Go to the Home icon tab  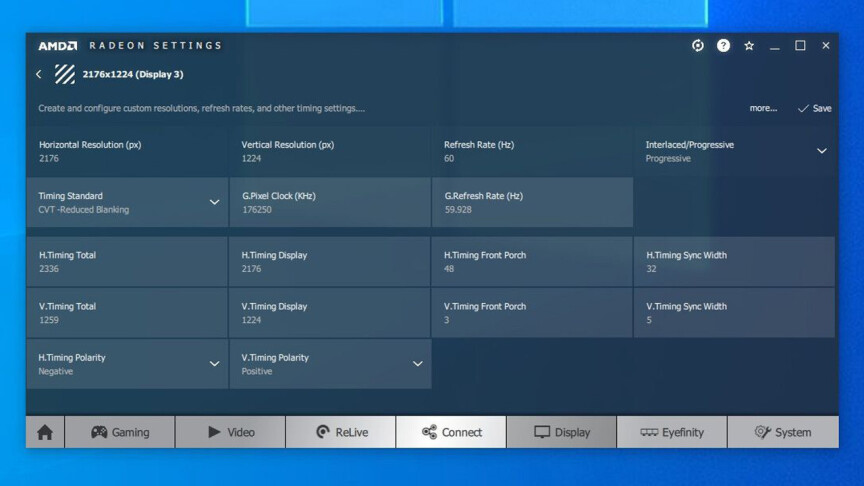(x=45, y=432)
